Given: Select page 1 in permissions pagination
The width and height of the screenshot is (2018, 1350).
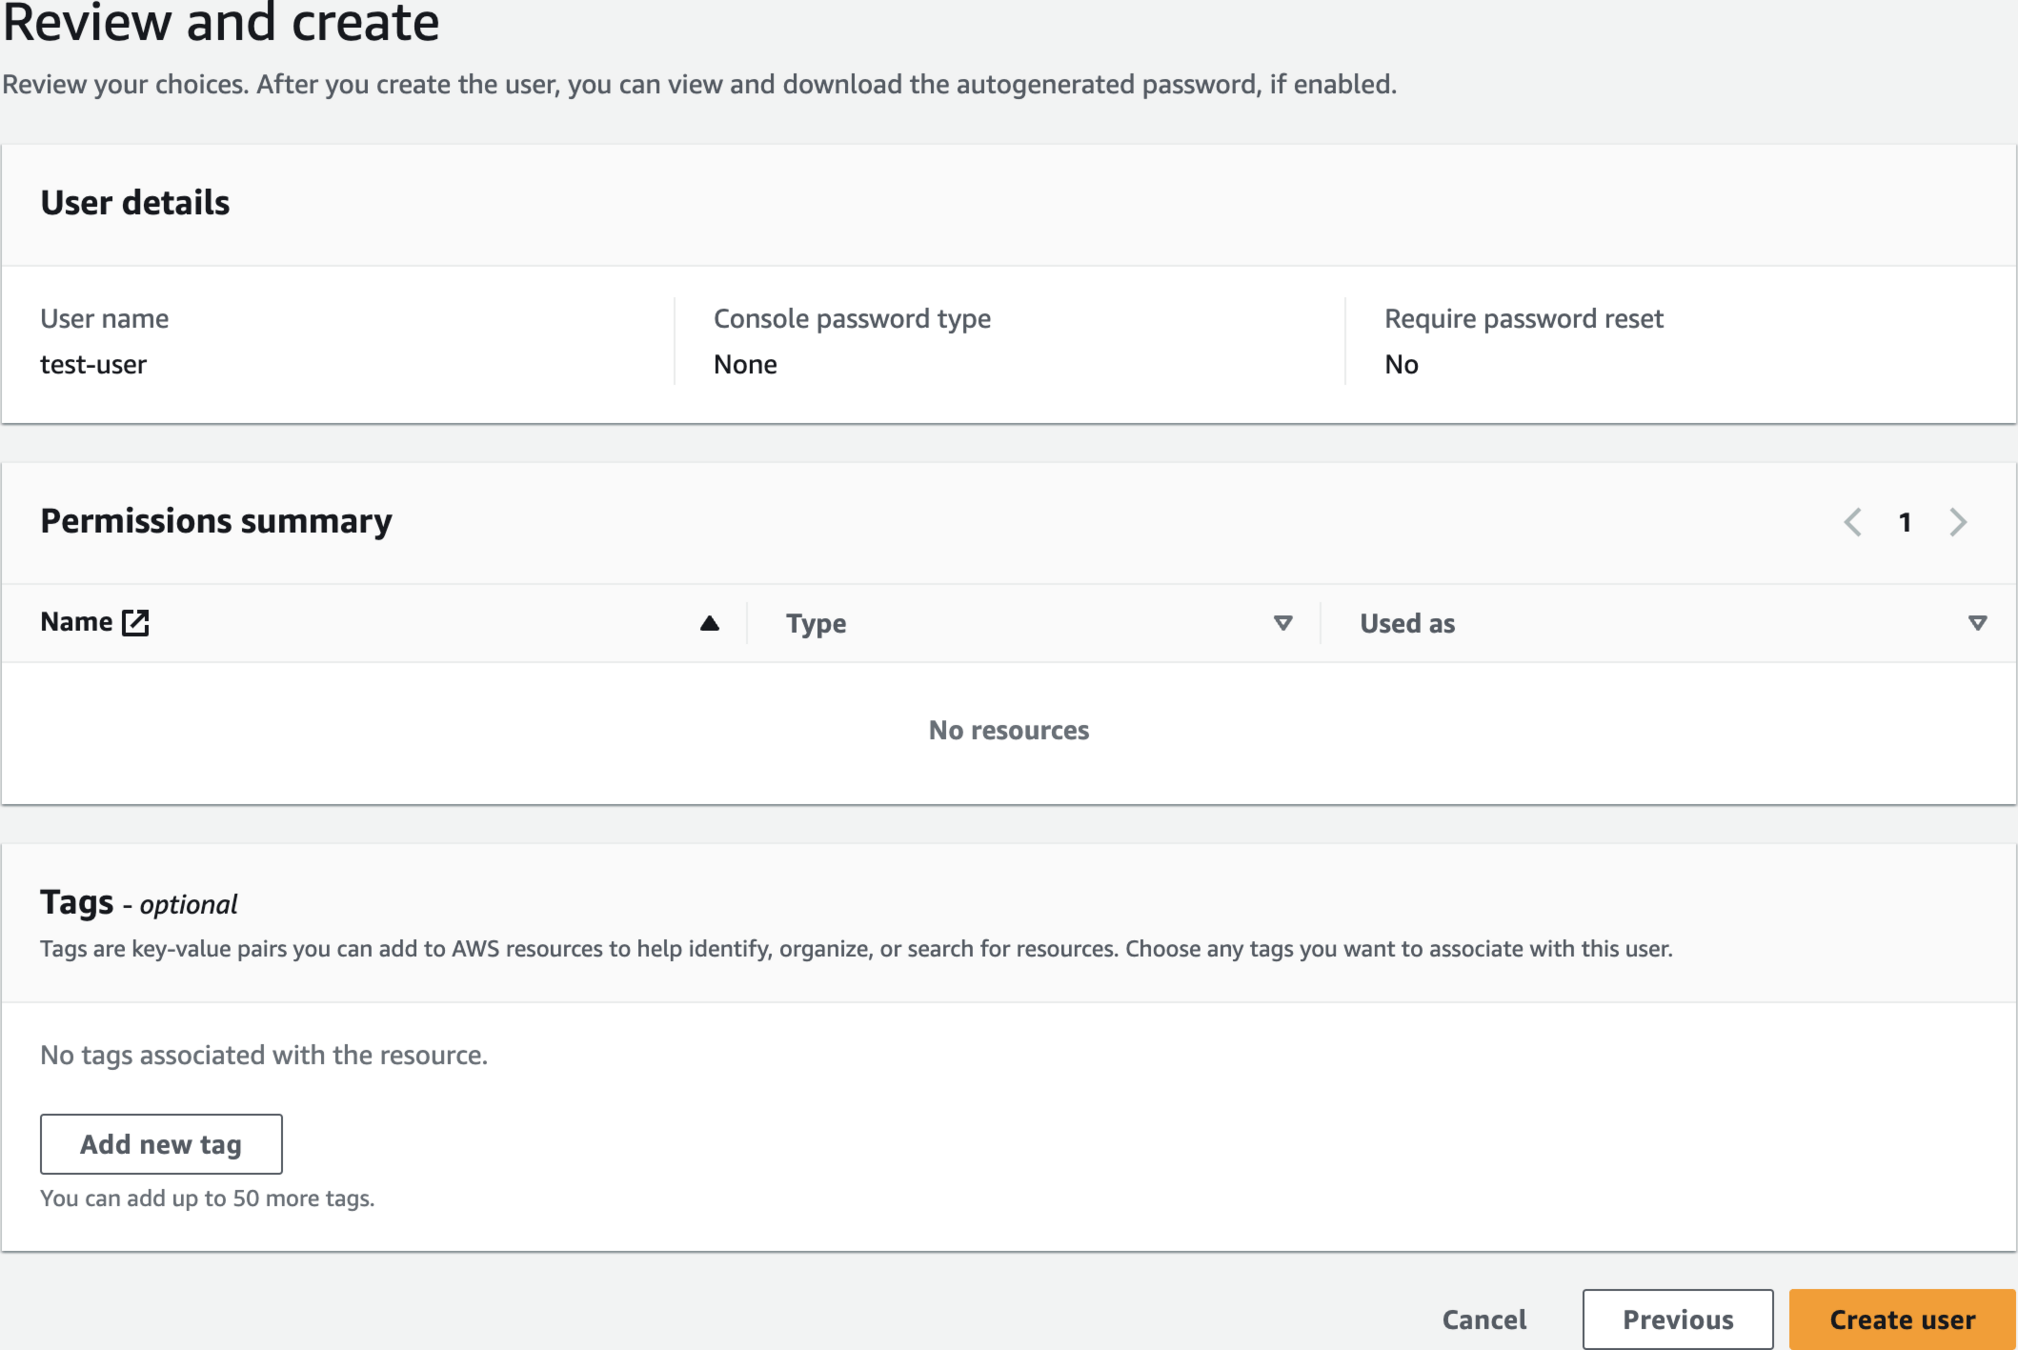Looking at the screenshot, I should 1905,522.
